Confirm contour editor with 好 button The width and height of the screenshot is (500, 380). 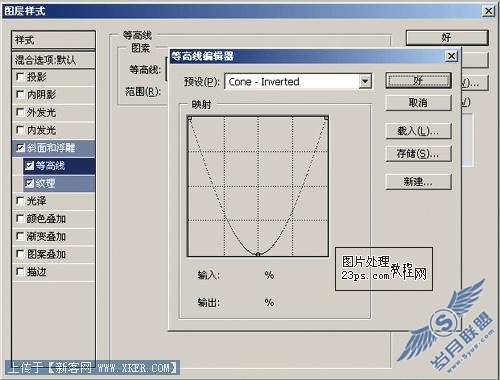418,81
